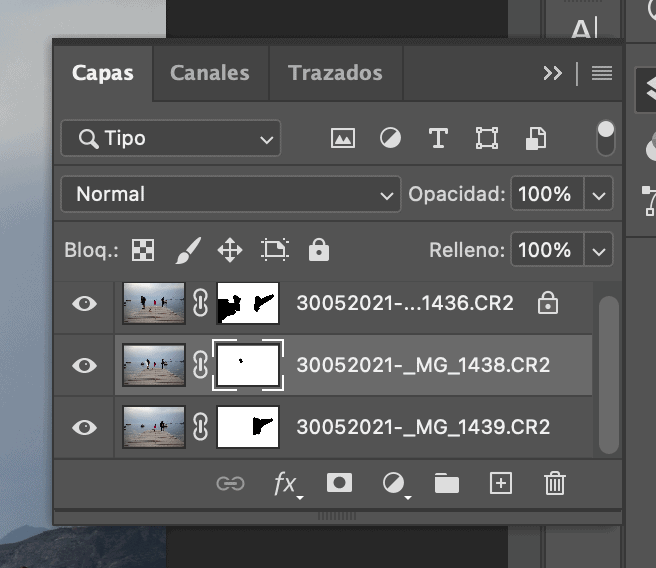Screen dimensions: 656x568
Task: Toggle the layer filtering switch
Action: click(x=606, y=138)
